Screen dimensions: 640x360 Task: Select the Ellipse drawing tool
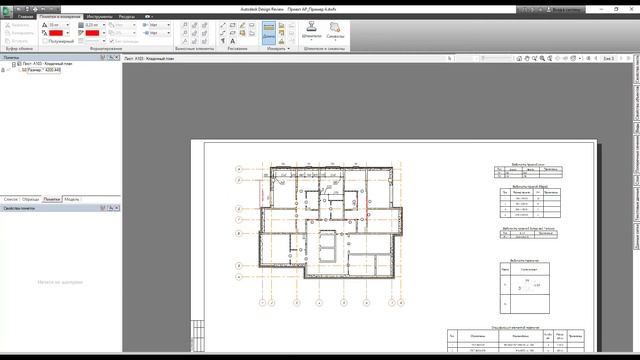(x=252, y=25)
